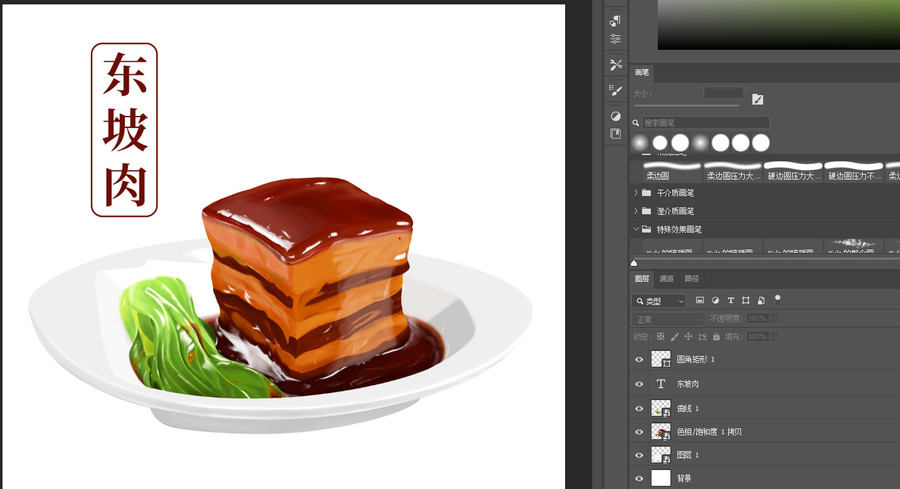Select the 画笔 panel tab
This screenshot has width=900, height=489.
(642, 72)
